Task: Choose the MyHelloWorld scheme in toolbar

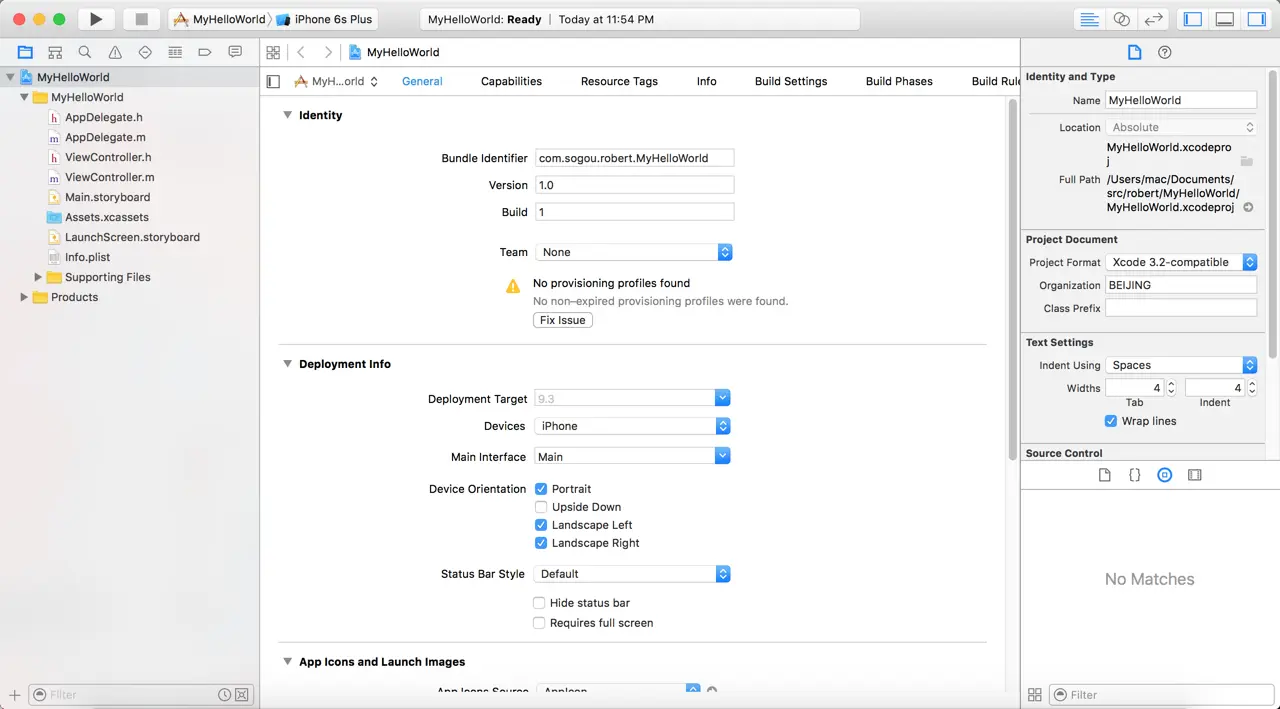Action: tap(220, 19)
